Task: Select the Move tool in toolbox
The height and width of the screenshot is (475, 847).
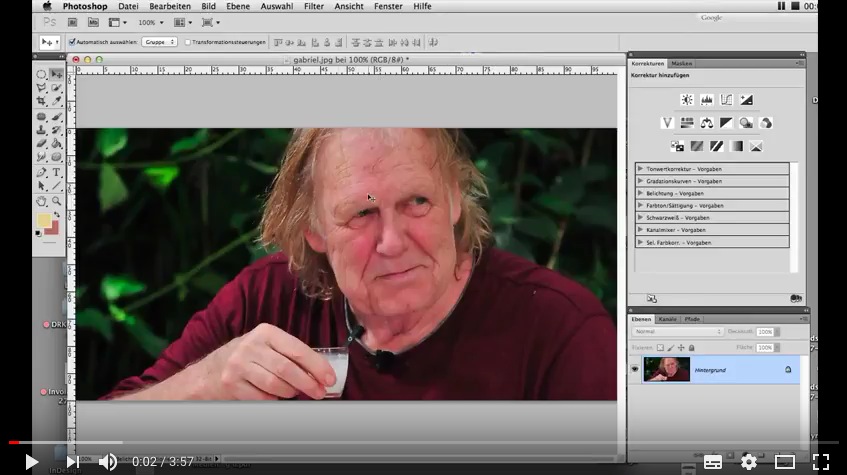Action: click(x=57, y=74)
